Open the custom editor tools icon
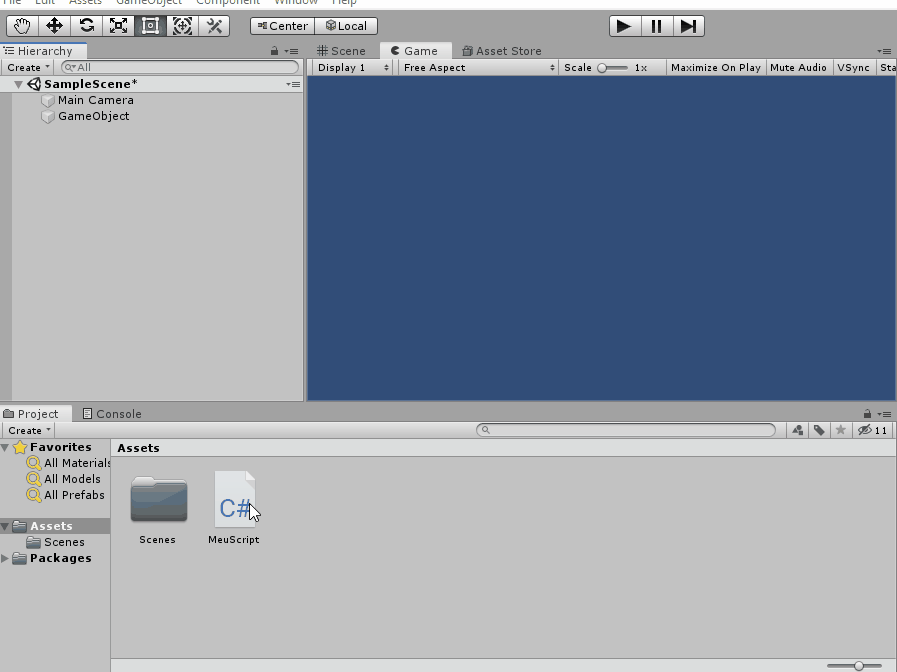 point(214,26)
